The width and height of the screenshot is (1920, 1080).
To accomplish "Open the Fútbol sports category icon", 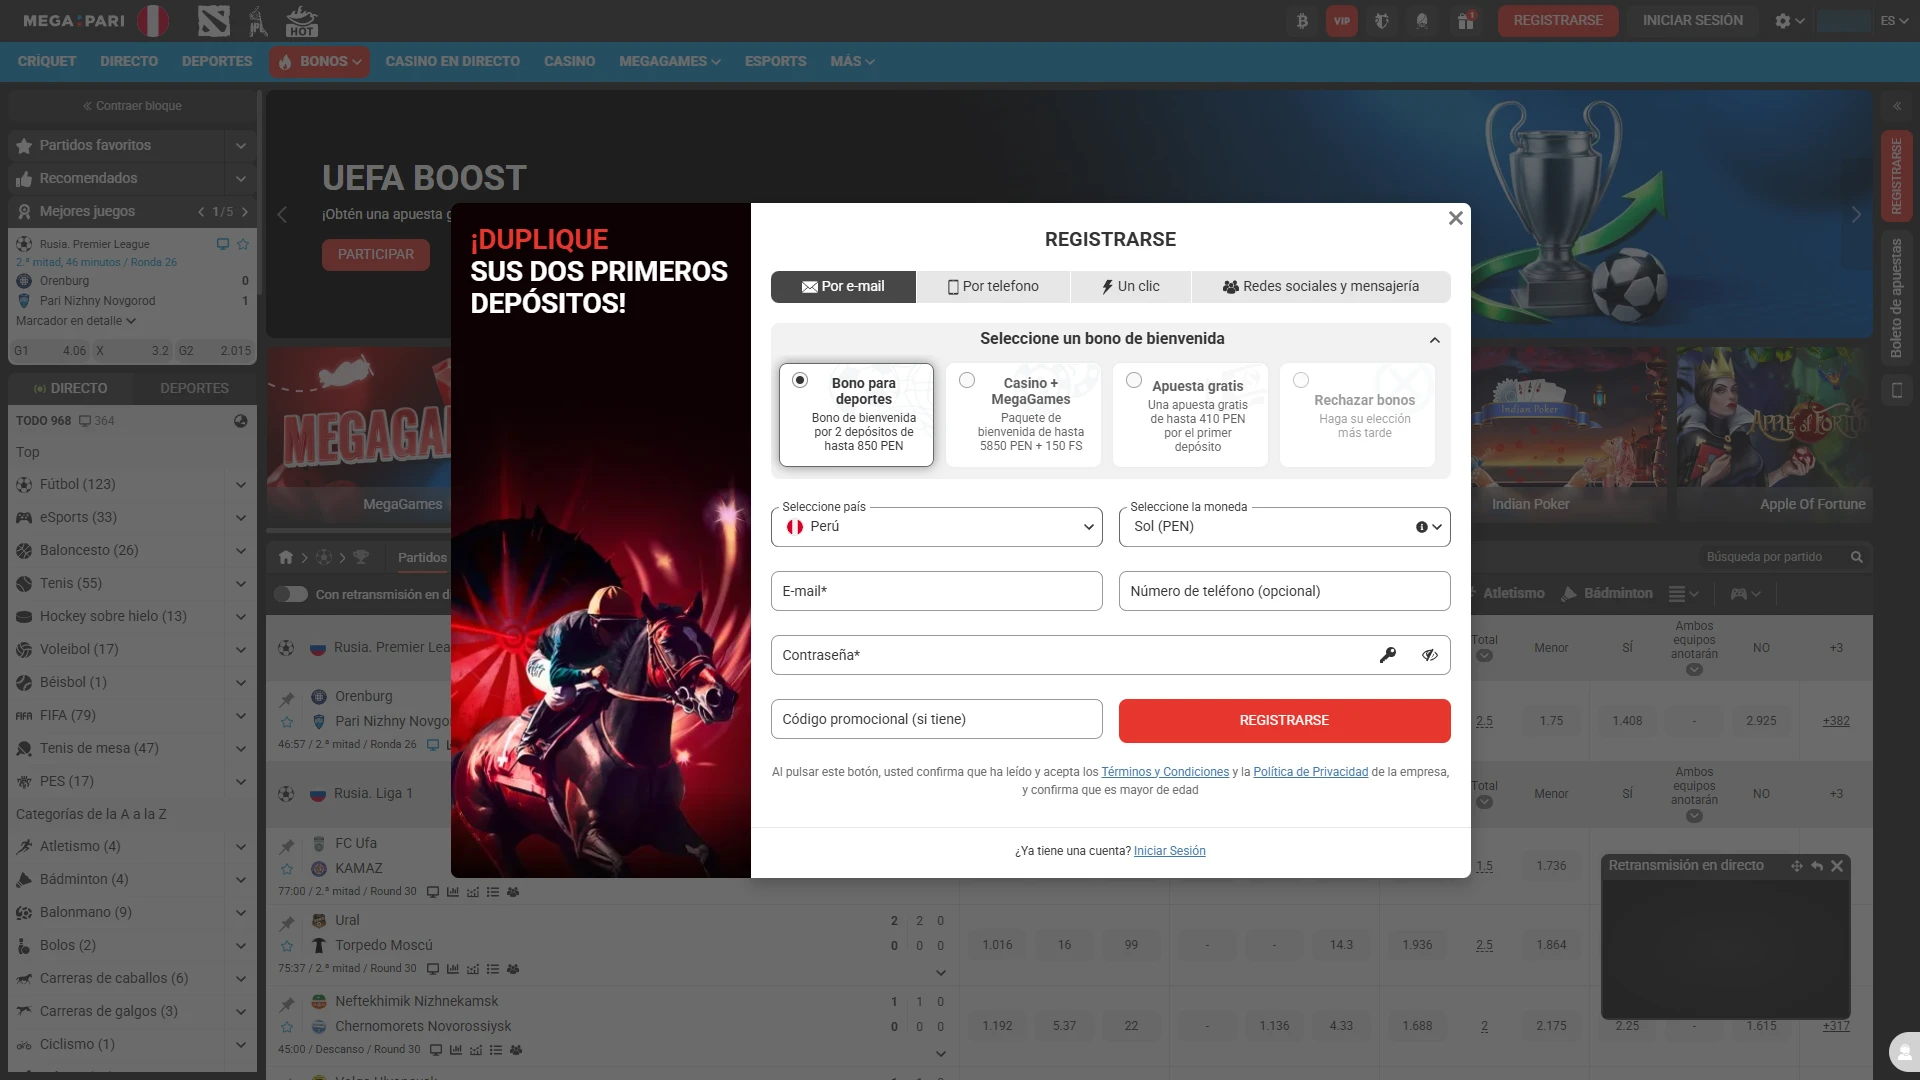I will pos(24,484).
